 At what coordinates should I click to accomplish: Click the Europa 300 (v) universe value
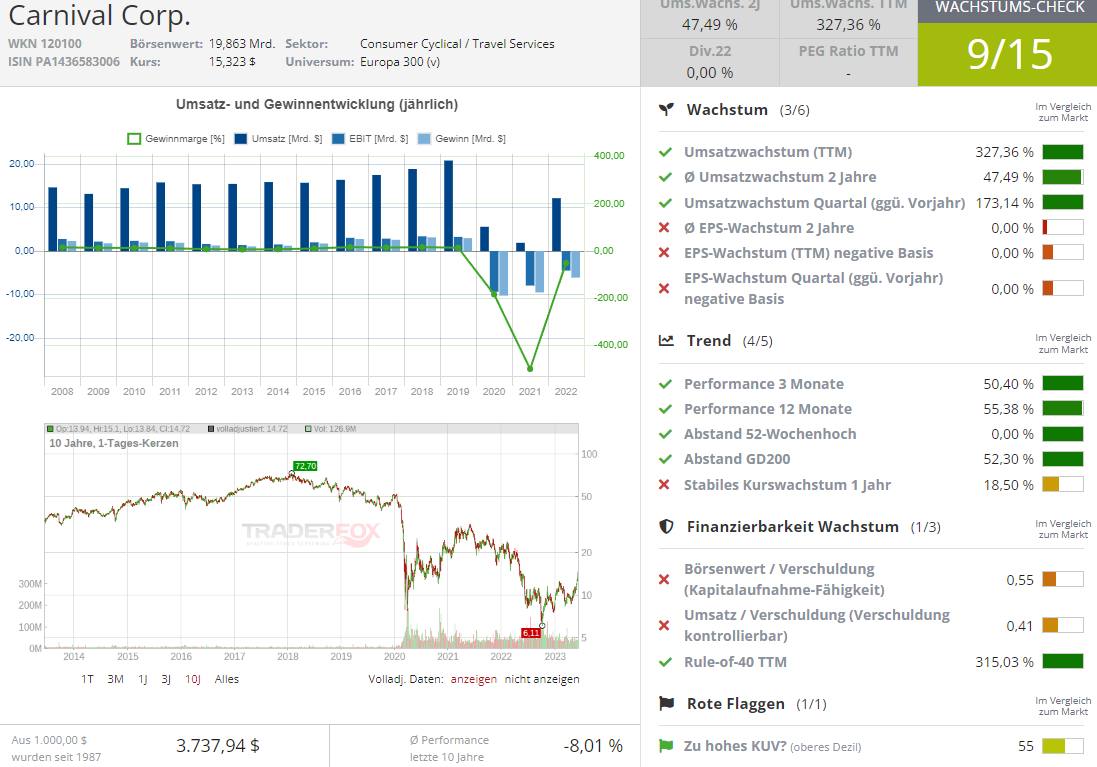[400, 62]
